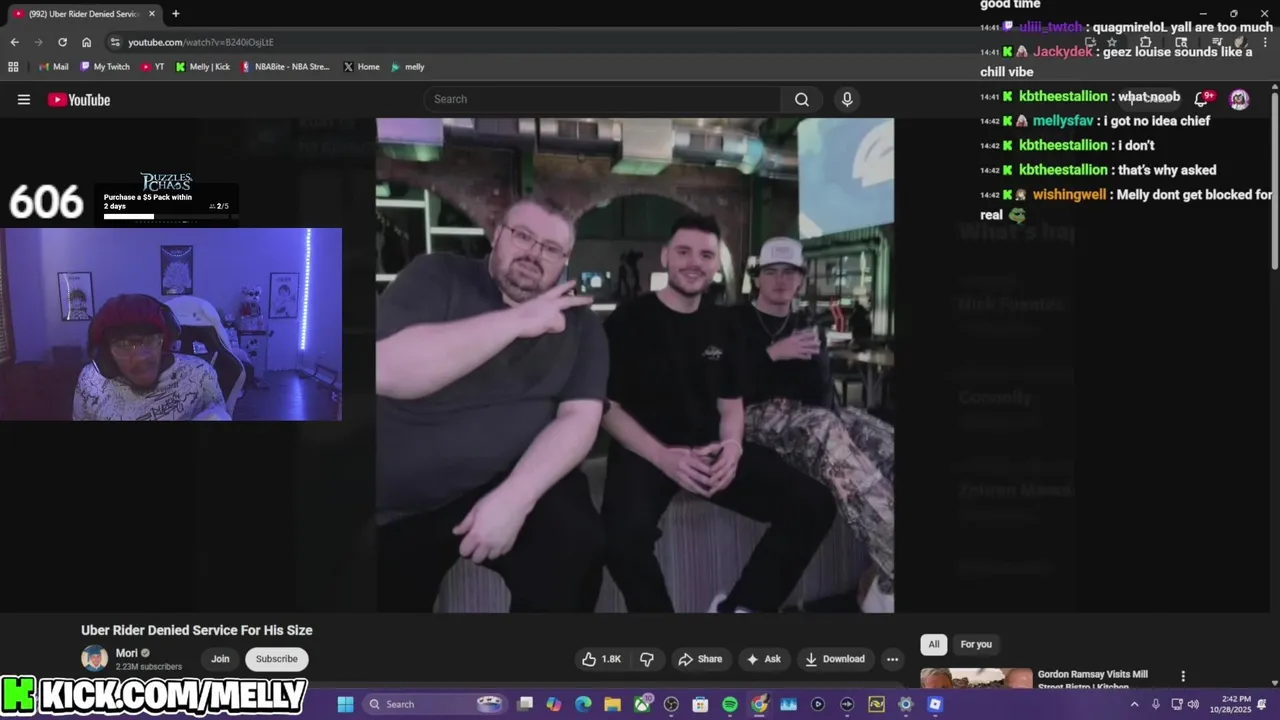The height and width of the screenshot is (720, 1280).
Task: Bookmark this page with star icon
Action: [x=1112, y=42]
